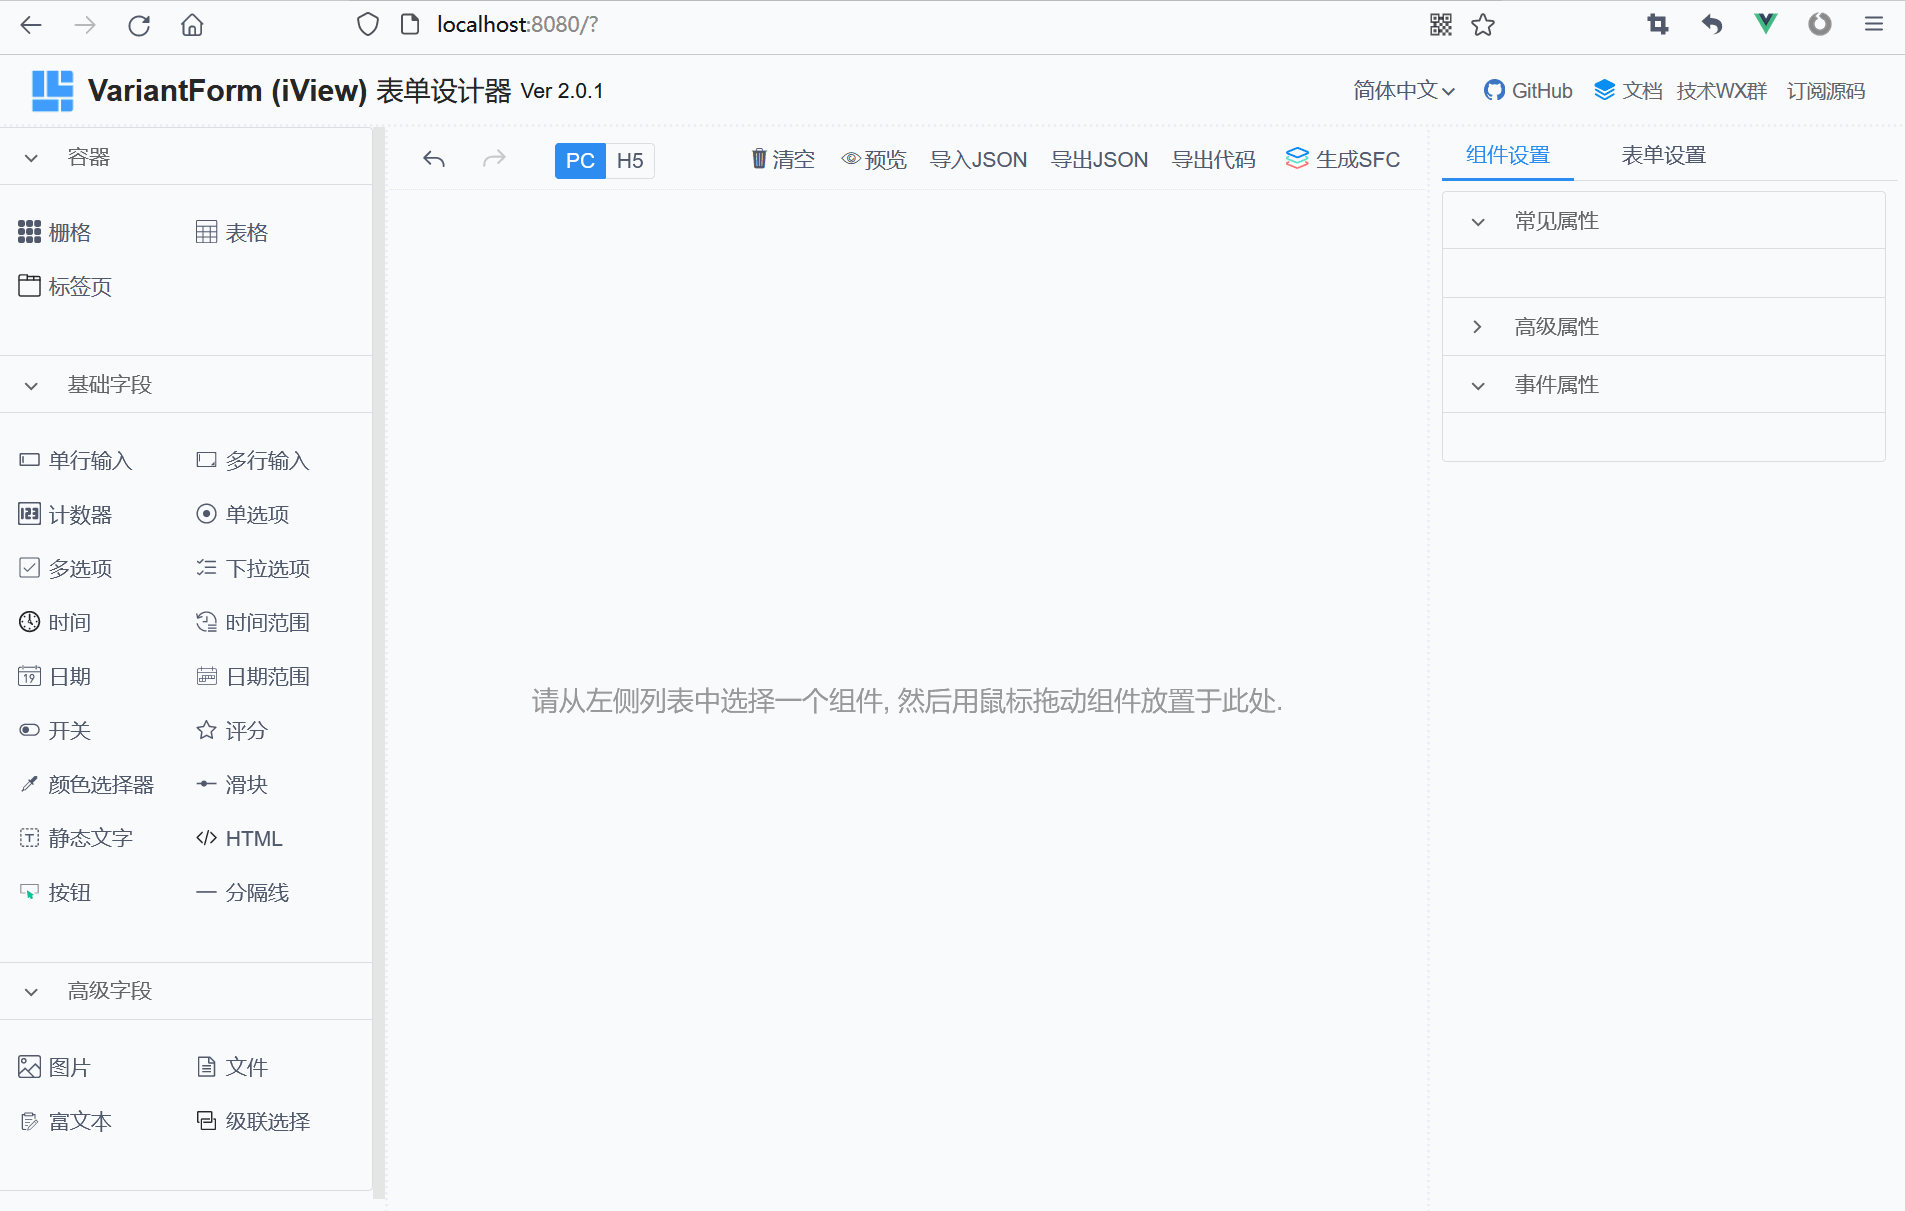Switch layout to H5 mode
Screen dimensions: 1905x1211
click(x=630, y=160)
